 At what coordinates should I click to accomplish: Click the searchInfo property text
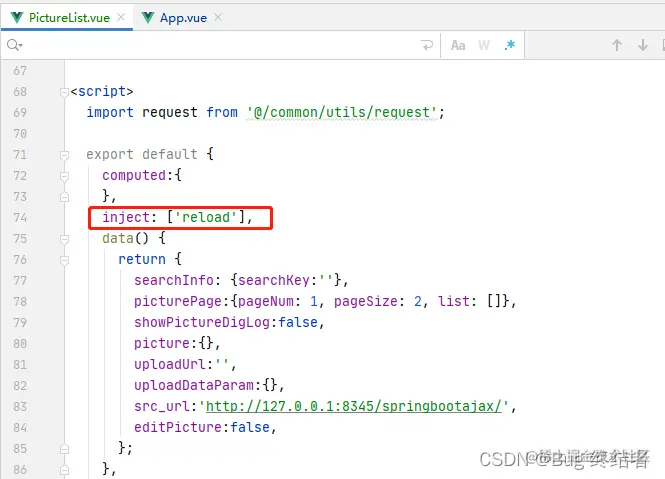(x=174, y=280)
